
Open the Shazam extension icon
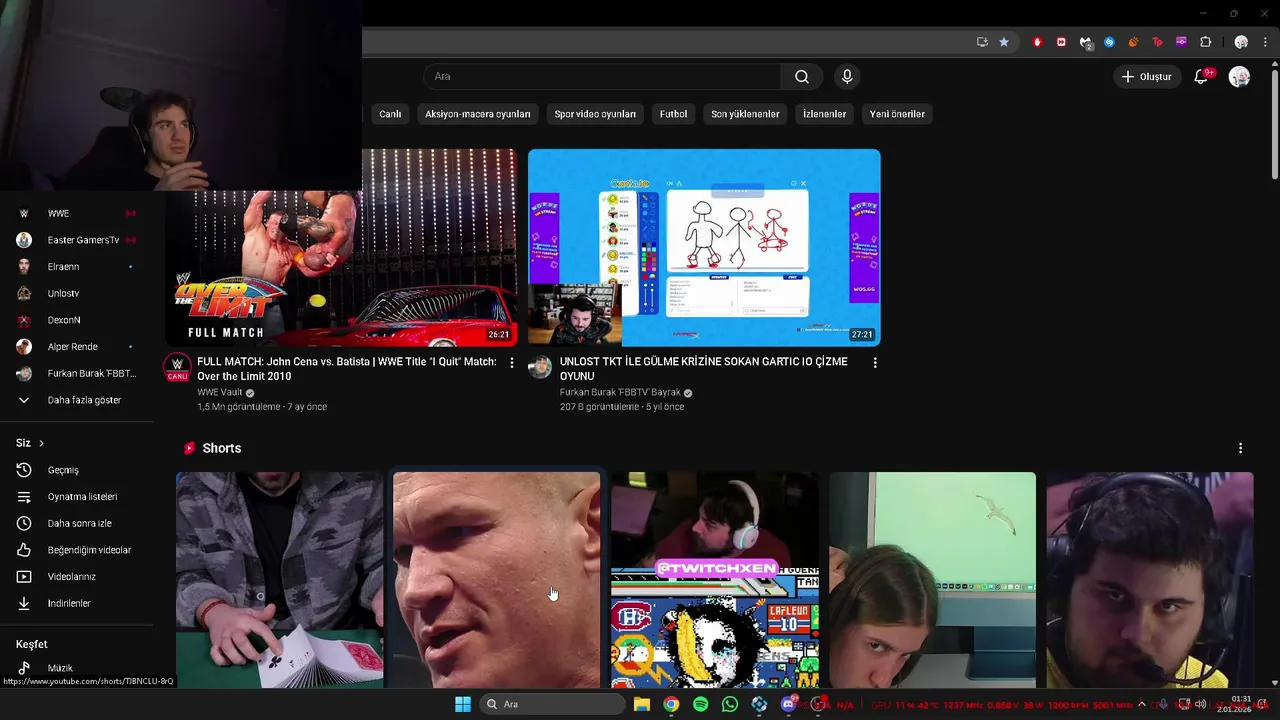[x=1109, y=42]
